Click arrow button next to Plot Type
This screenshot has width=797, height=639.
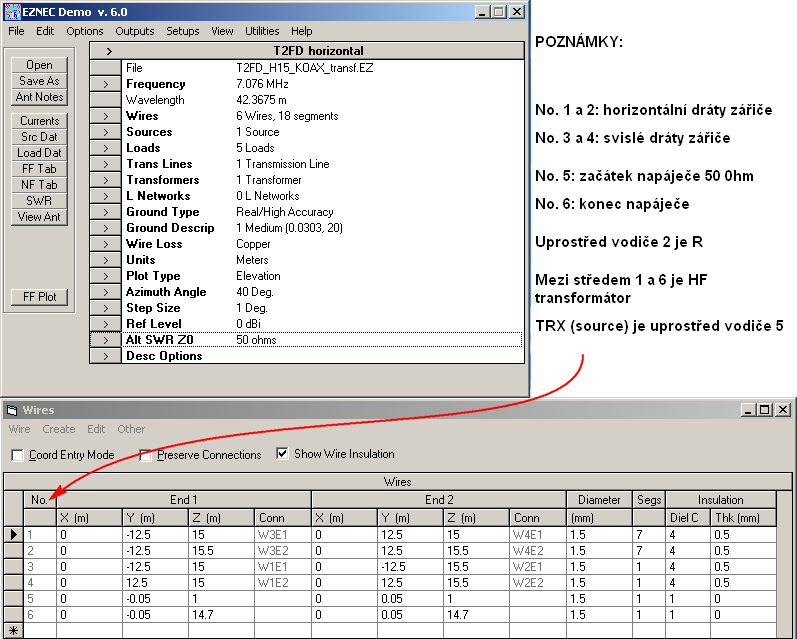(105, 276)
